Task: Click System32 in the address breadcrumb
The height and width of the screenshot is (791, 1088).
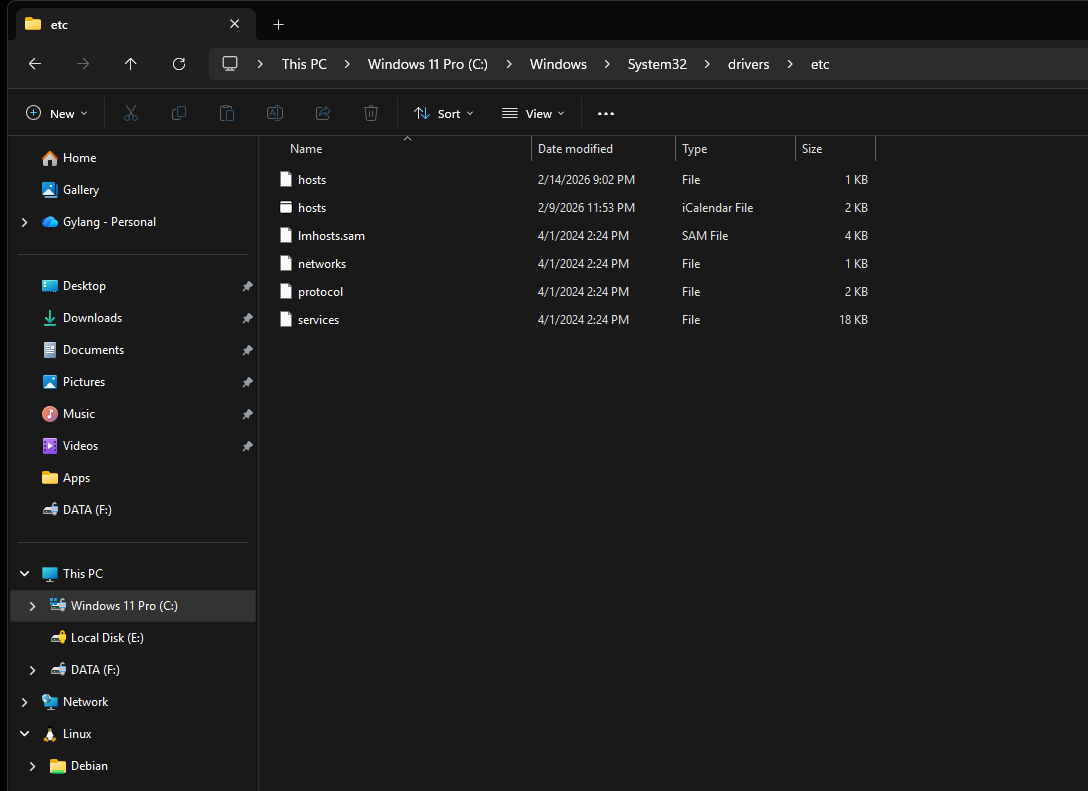Action: pos(657,64)
